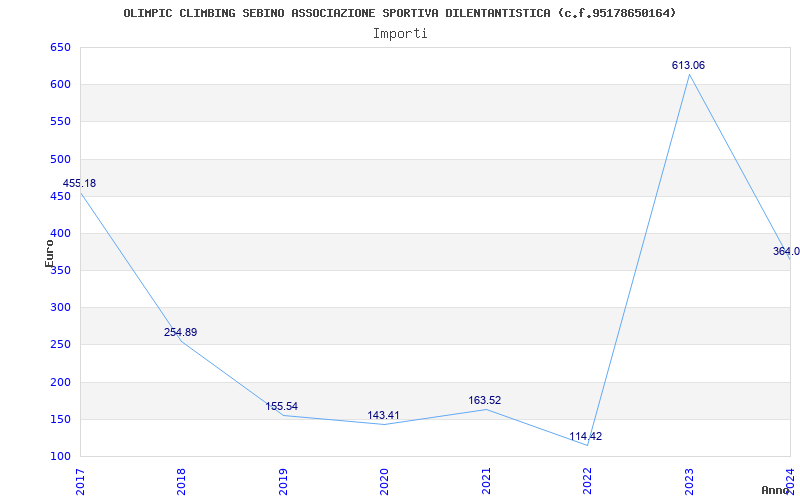Click the 2023 x-axis tick label
The width and height of the screenshot is (800, 500).
[689, 479]
